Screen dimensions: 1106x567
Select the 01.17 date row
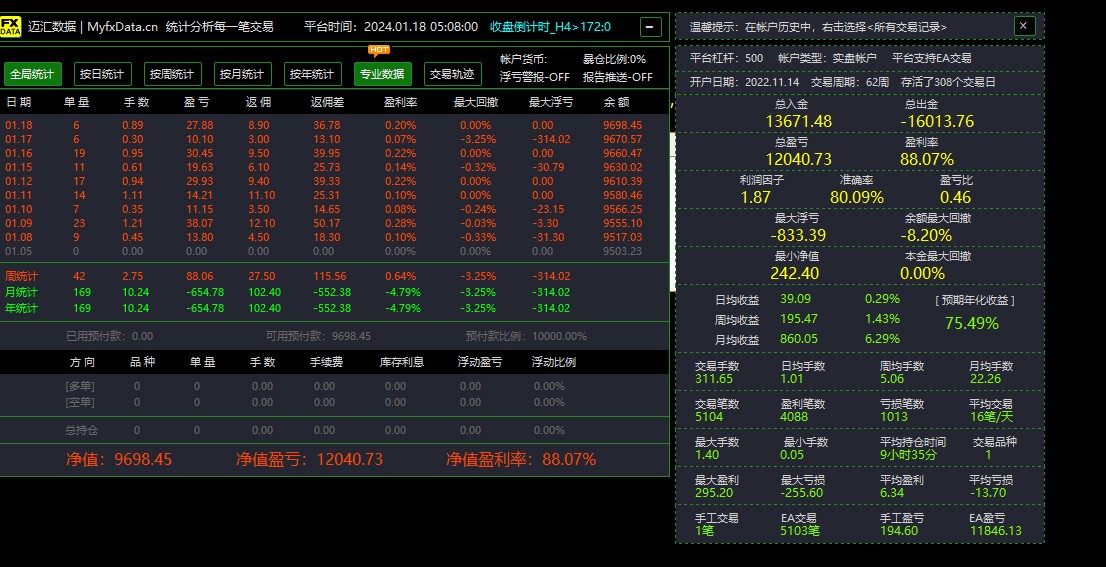pyautogui.click(x=334, y=139)
